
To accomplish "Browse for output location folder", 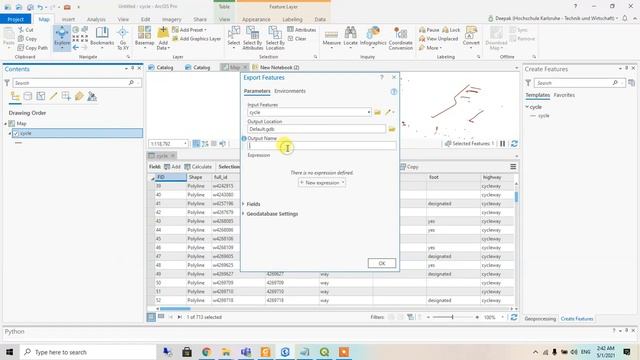I will [392, 129].
